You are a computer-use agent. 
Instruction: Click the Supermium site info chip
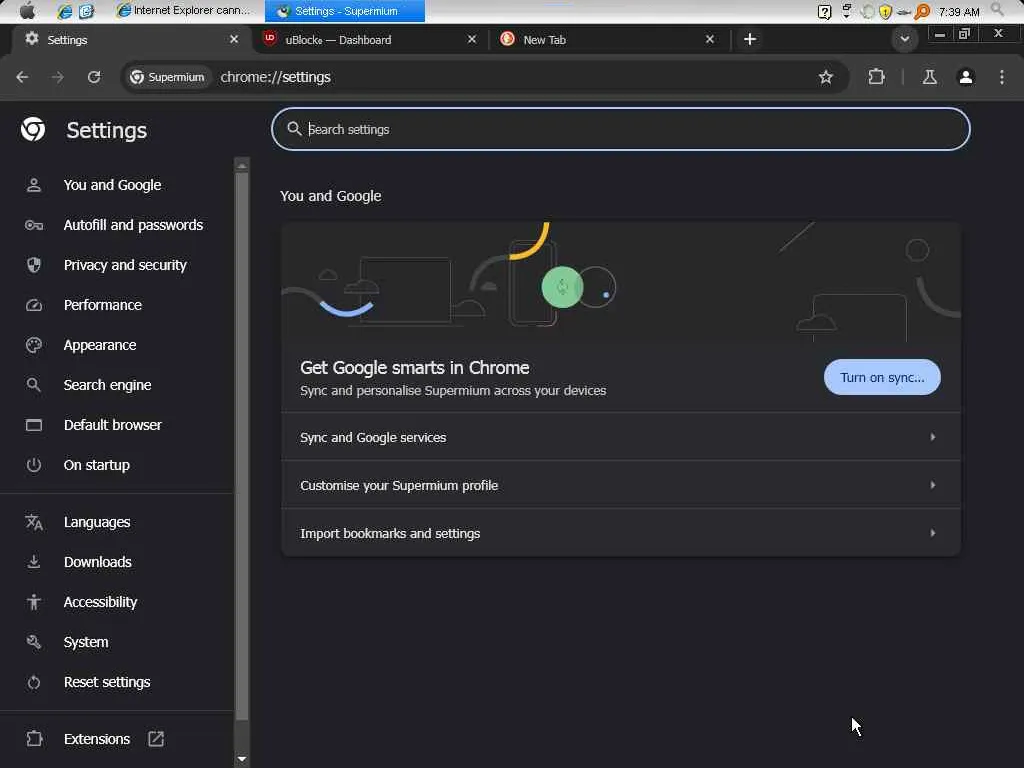[167, 77]
